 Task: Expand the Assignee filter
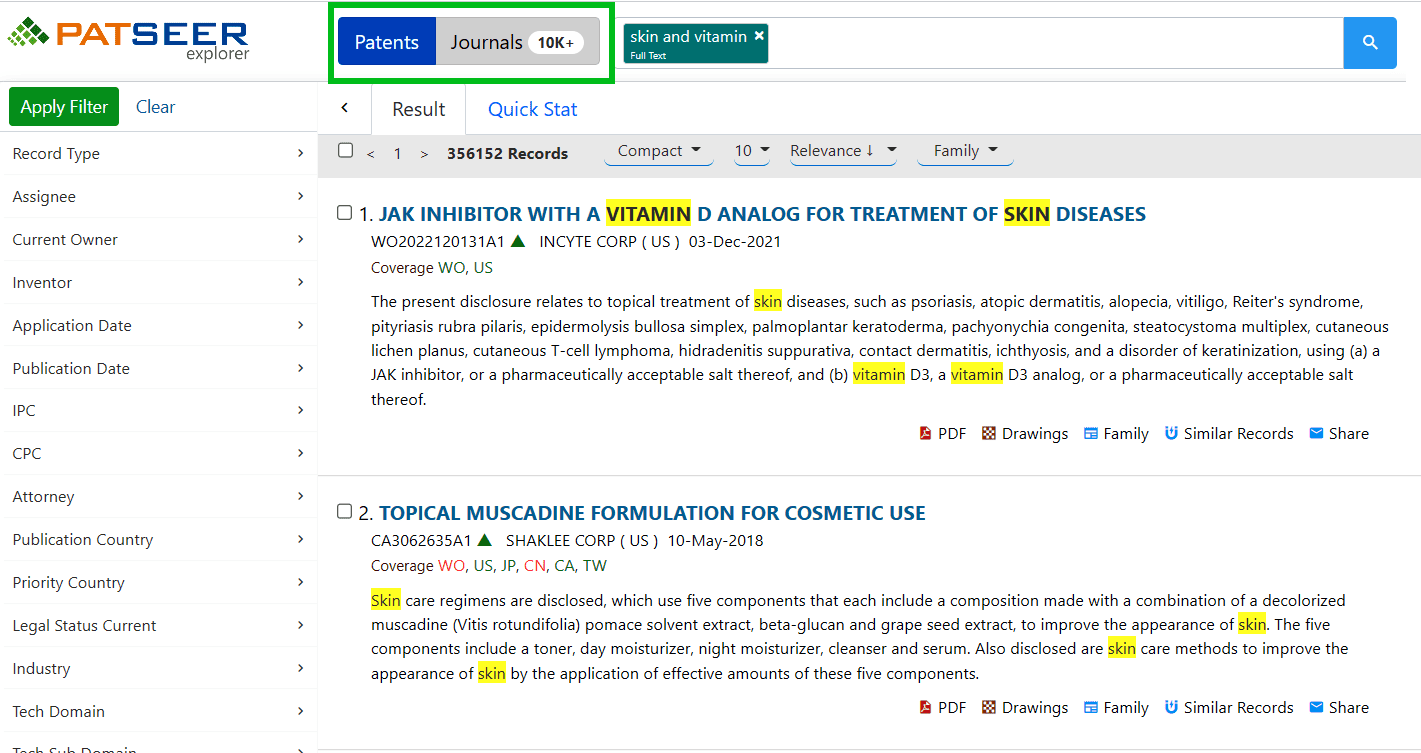(x=158, y=197)
